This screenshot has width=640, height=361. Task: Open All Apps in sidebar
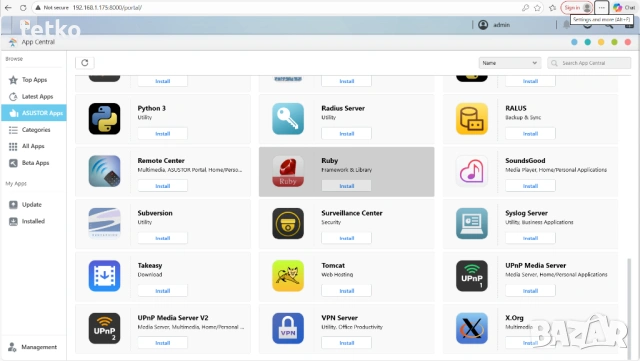tap(34, 146)
